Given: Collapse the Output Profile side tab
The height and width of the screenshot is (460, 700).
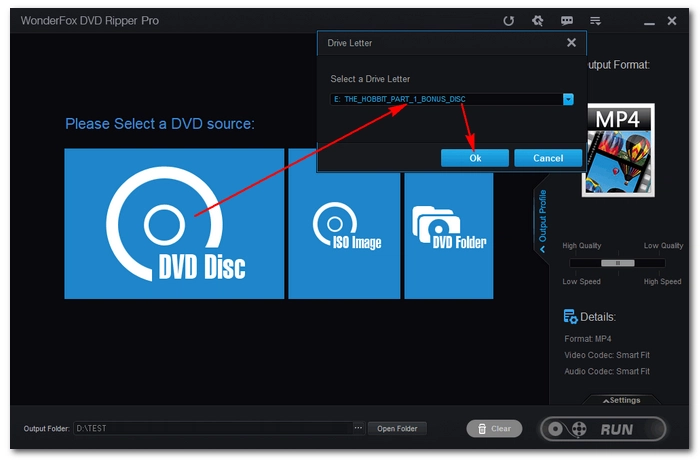Looking at the screenshot, I should coord(542,221).
